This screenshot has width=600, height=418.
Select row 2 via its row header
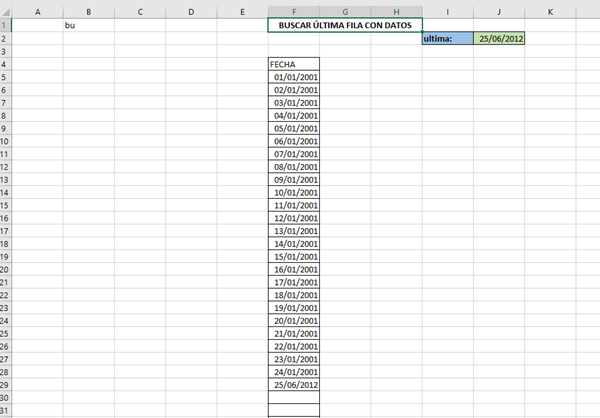[x=6, y=38]
